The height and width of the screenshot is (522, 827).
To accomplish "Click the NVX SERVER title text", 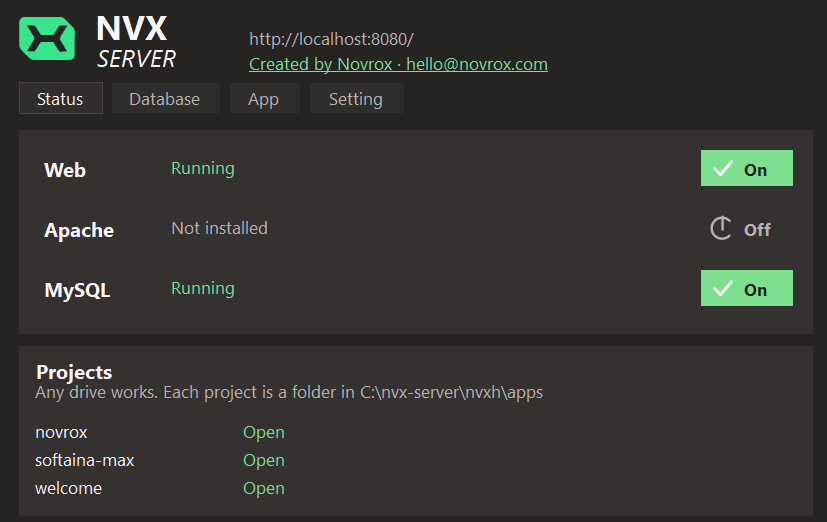I will 136,42.
